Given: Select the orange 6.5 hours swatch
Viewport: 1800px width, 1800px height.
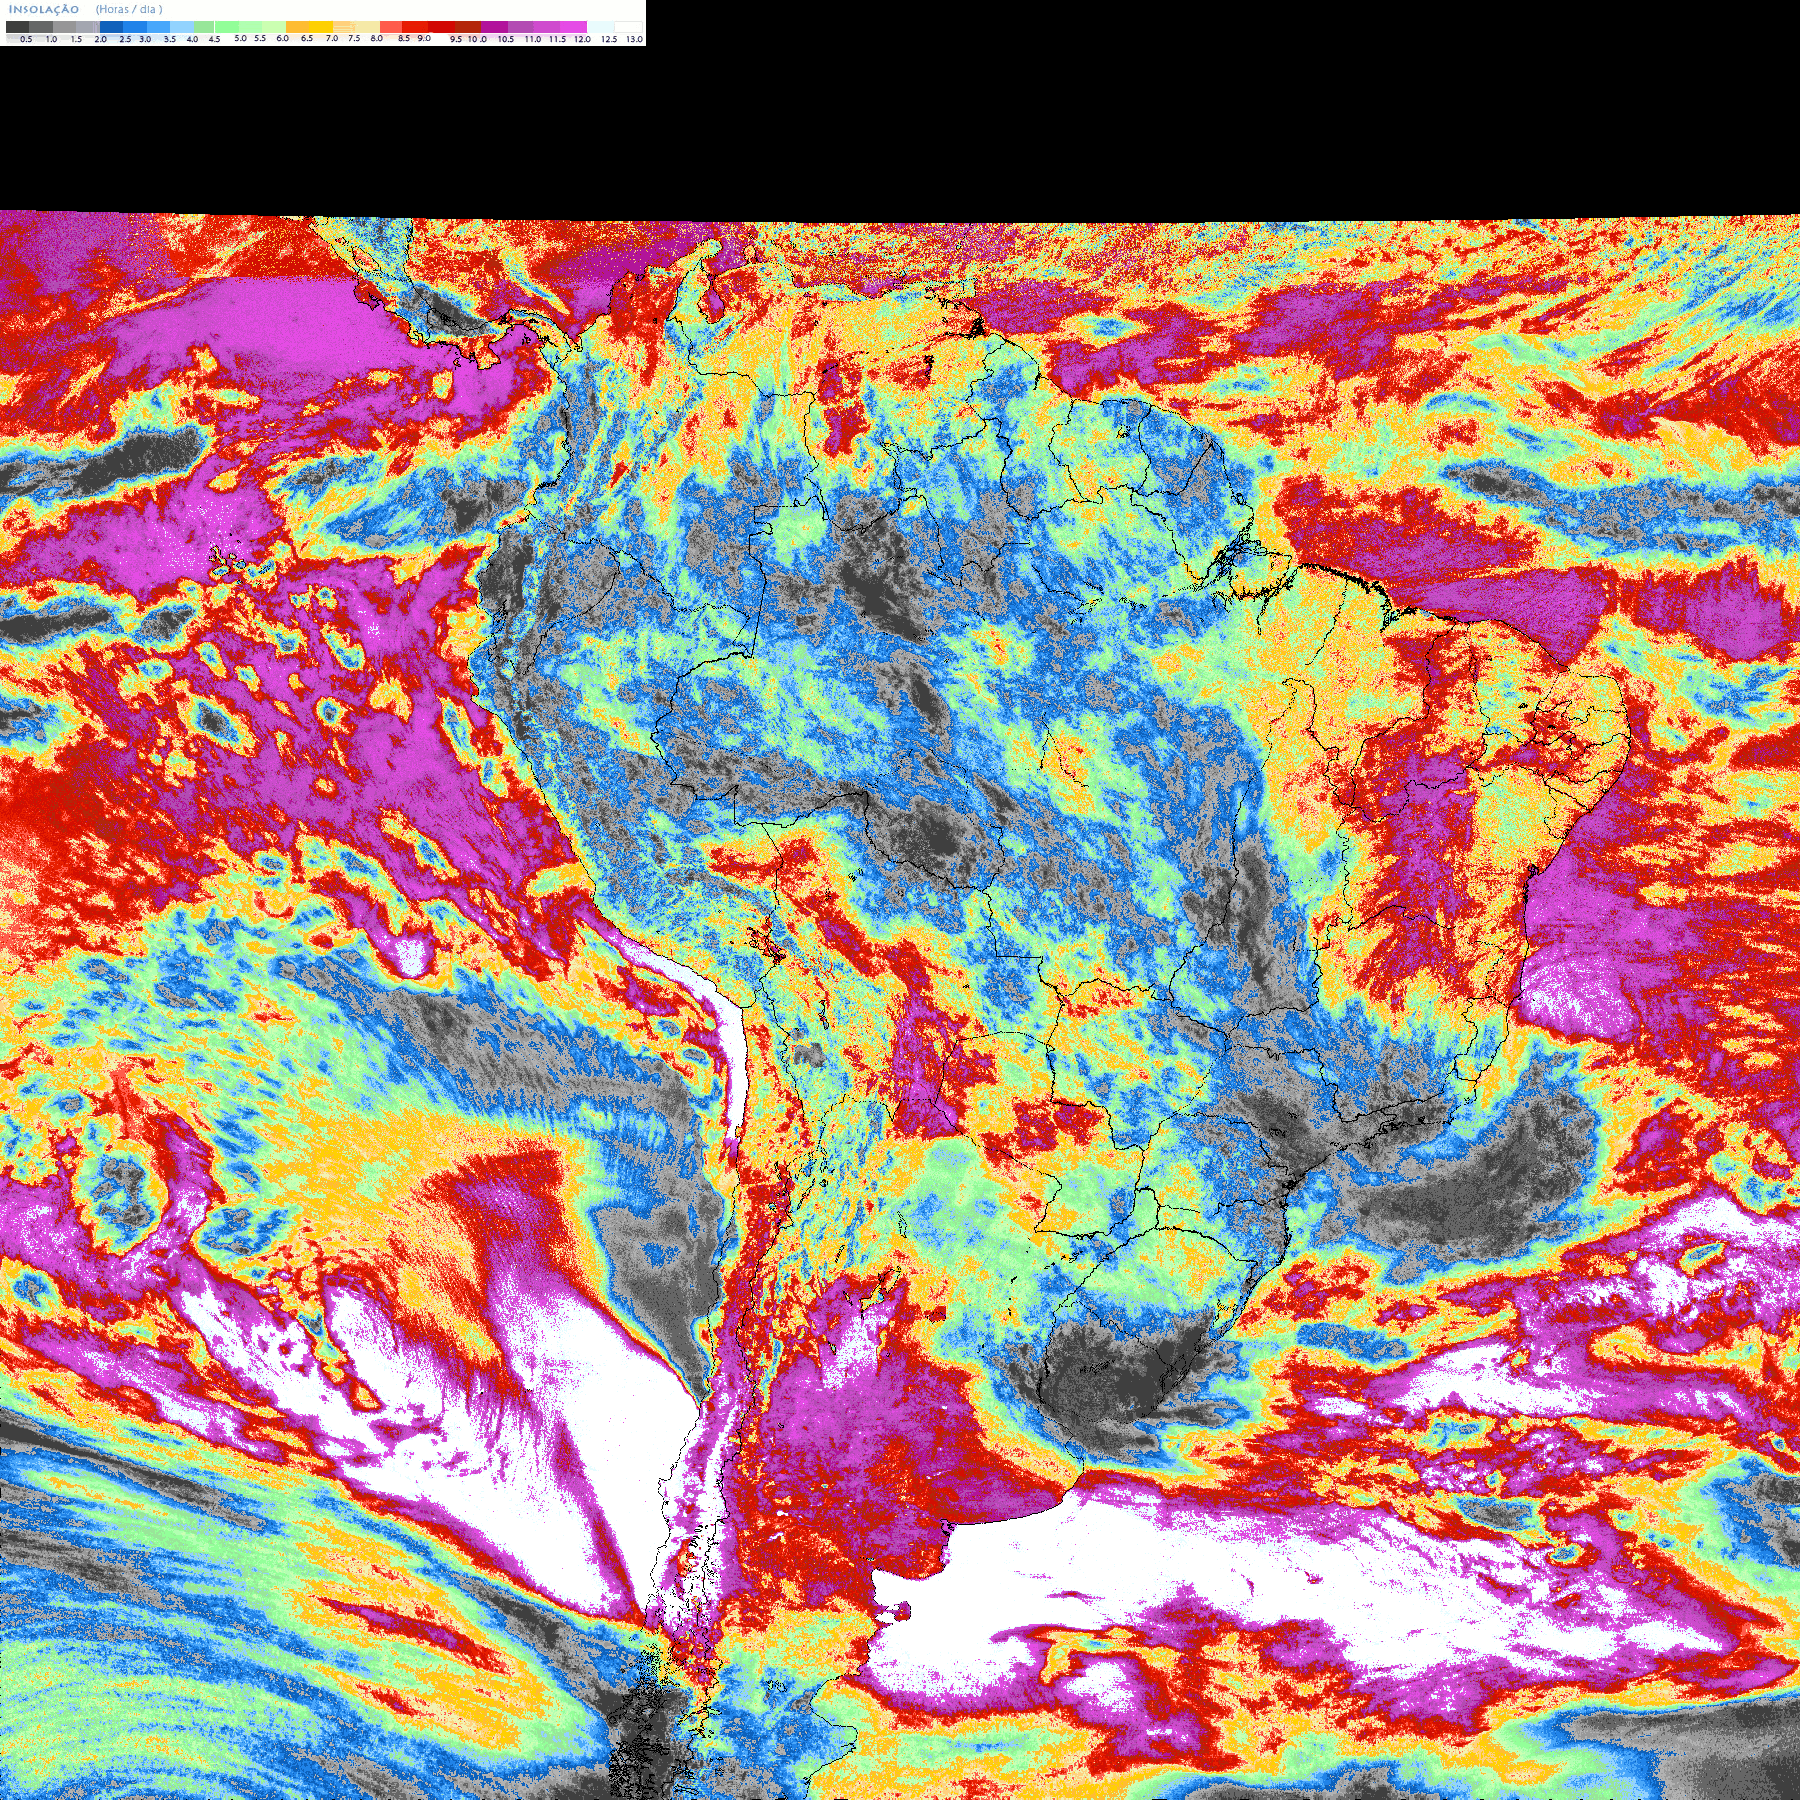Looking at the screenshot, I should (x=298, y=27).
